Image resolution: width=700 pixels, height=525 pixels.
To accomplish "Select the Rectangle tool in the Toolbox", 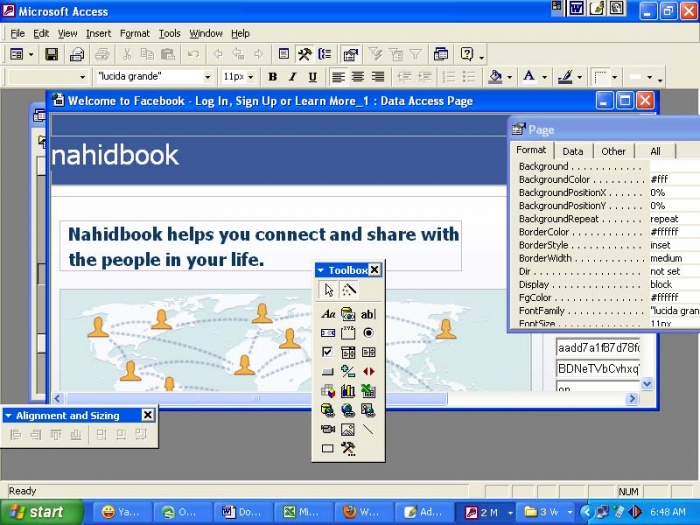I will click(x=328, y=448).
